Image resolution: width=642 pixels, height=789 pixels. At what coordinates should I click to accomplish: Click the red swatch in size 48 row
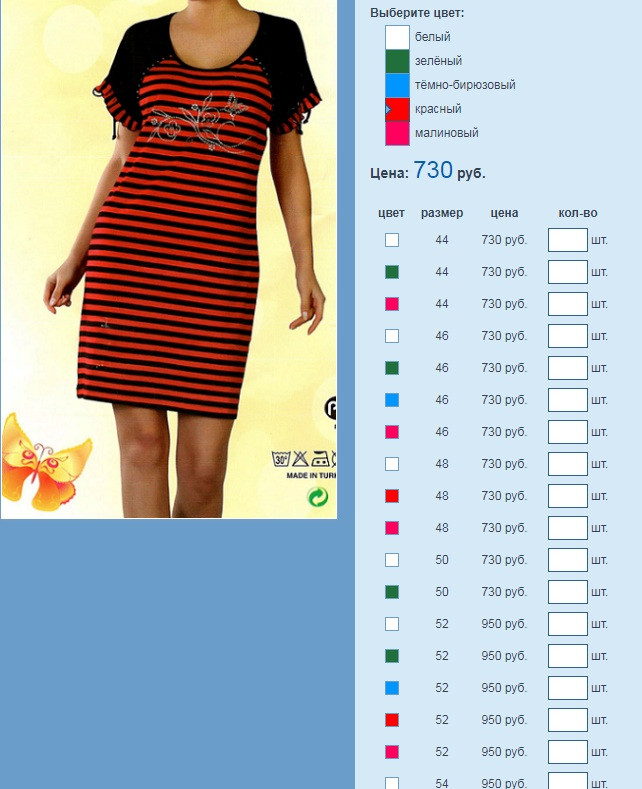[392, 496]
